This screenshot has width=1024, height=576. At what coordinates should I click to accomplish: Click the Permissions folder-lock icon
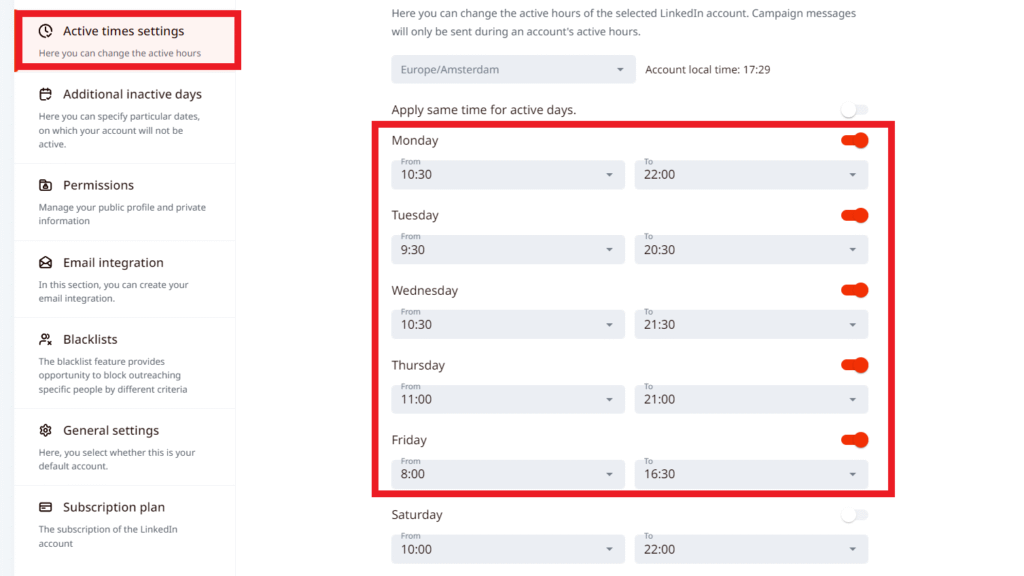(46, 186)
